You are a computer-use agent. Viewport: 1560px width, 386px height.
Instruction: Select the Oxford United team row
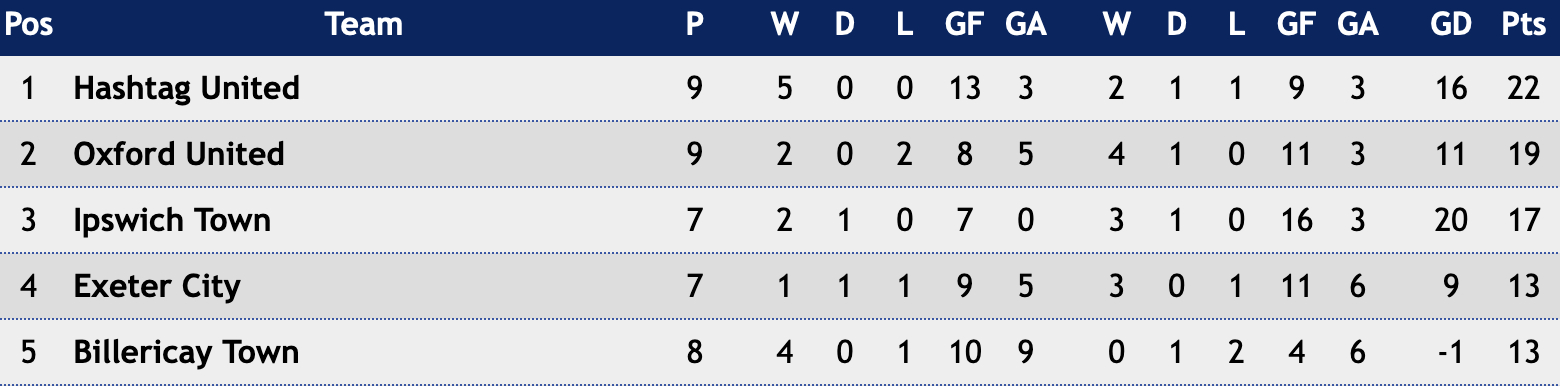pos(780,154)
